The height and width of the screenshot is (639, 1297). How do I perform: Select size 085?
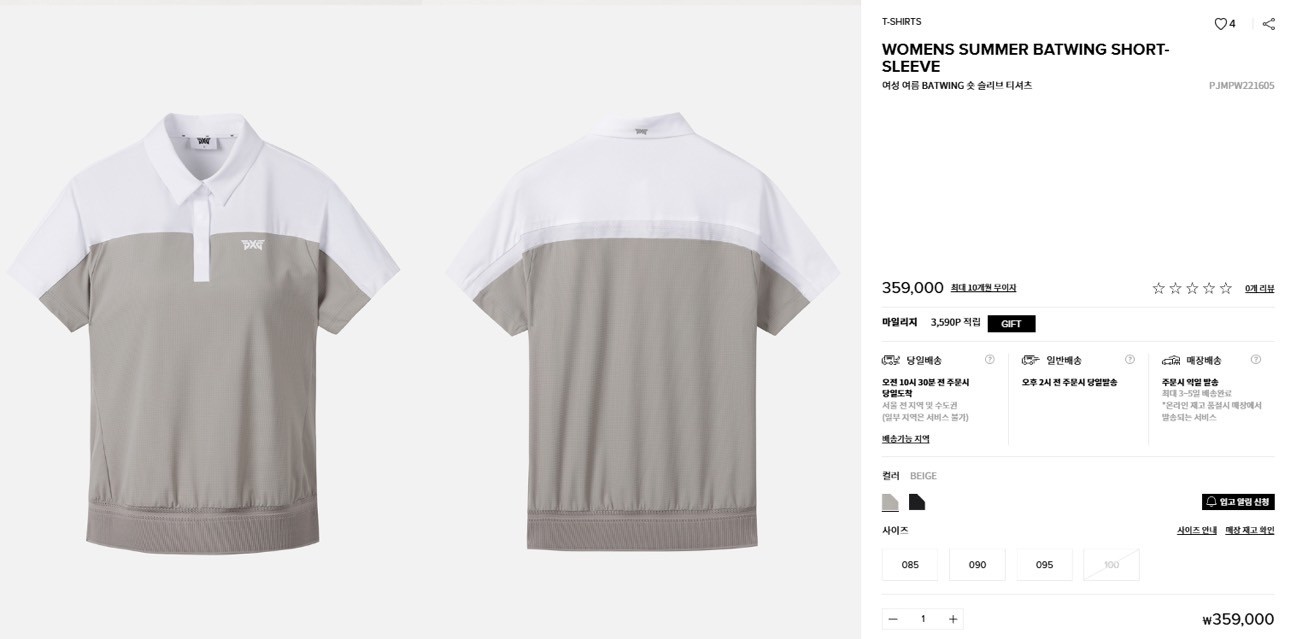pos(910,565)
